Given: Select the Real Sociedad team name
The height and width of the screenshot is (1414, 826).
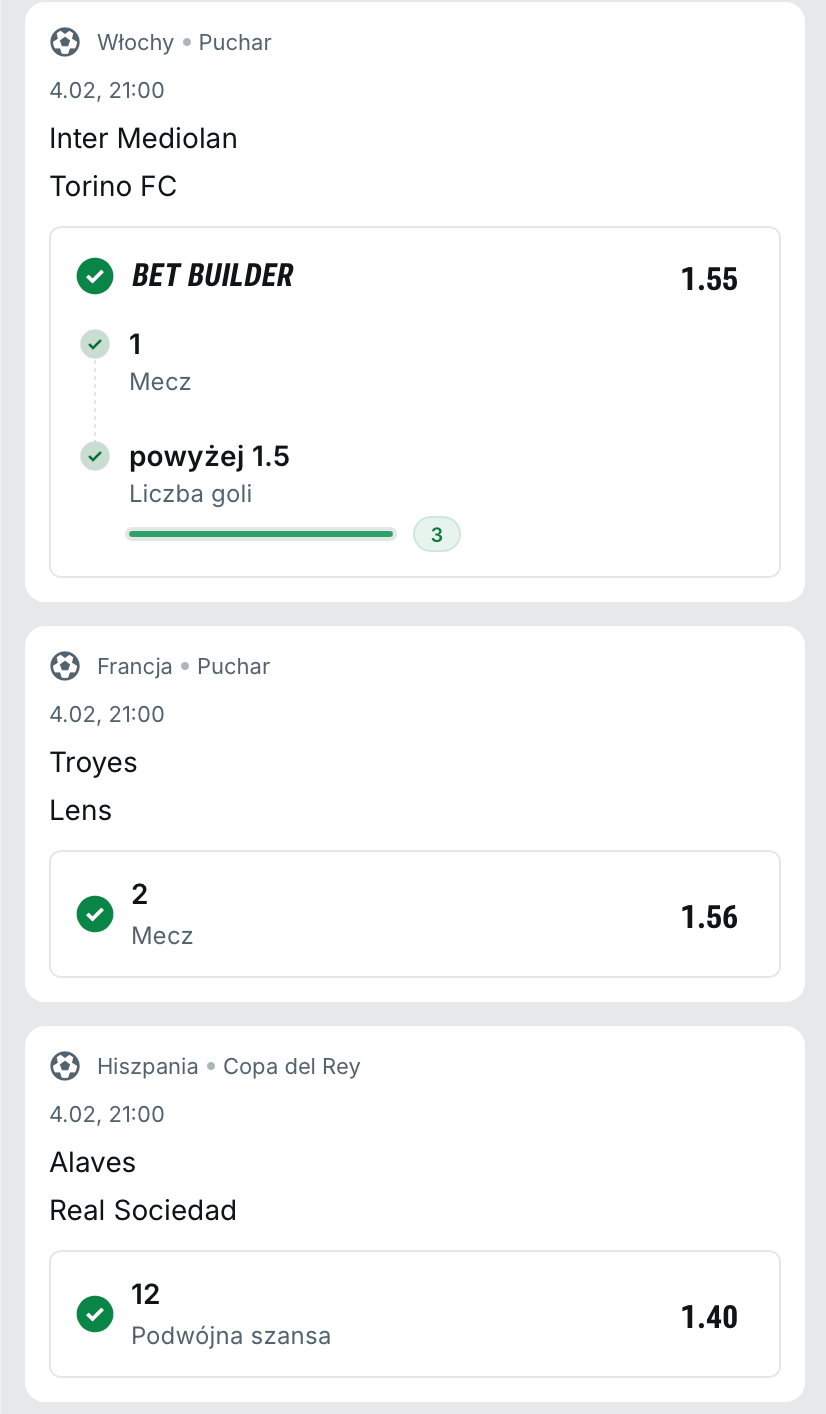Looking at the screenshot, I should pos(143,1210).
